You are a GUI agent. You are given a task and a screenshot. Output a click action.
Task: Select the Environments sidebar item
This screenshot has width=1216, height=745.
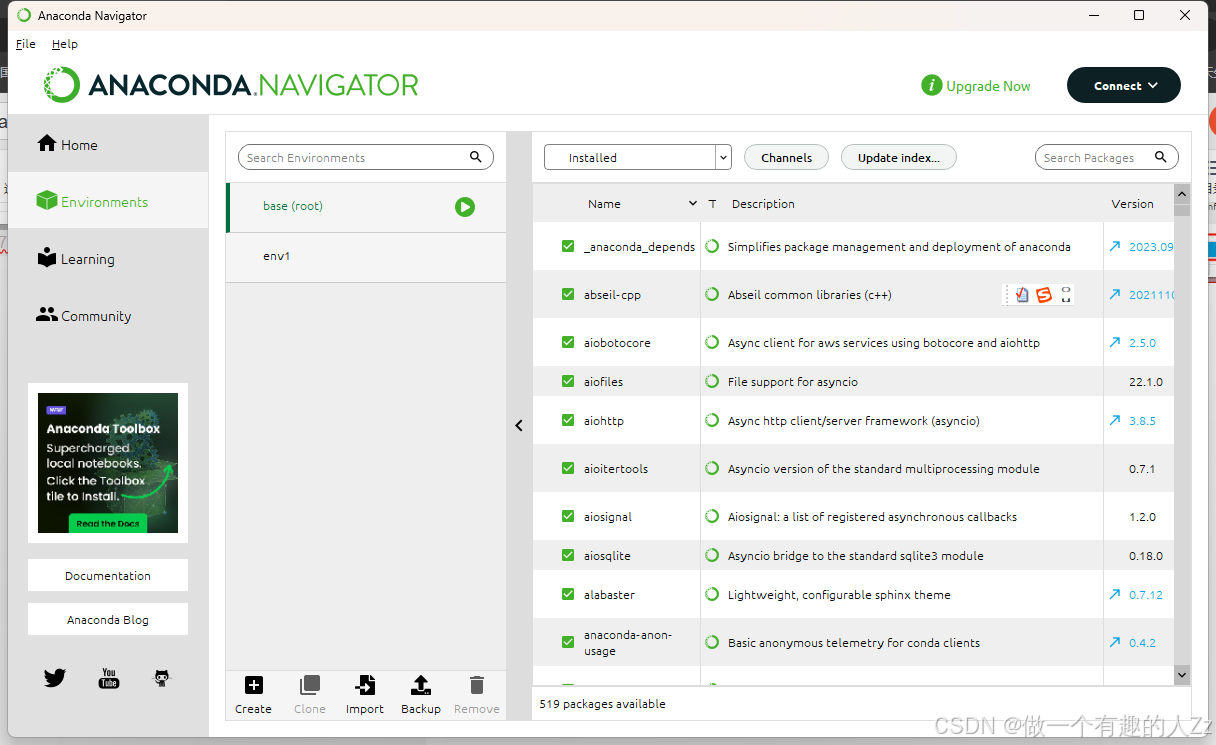coord(108,202)
